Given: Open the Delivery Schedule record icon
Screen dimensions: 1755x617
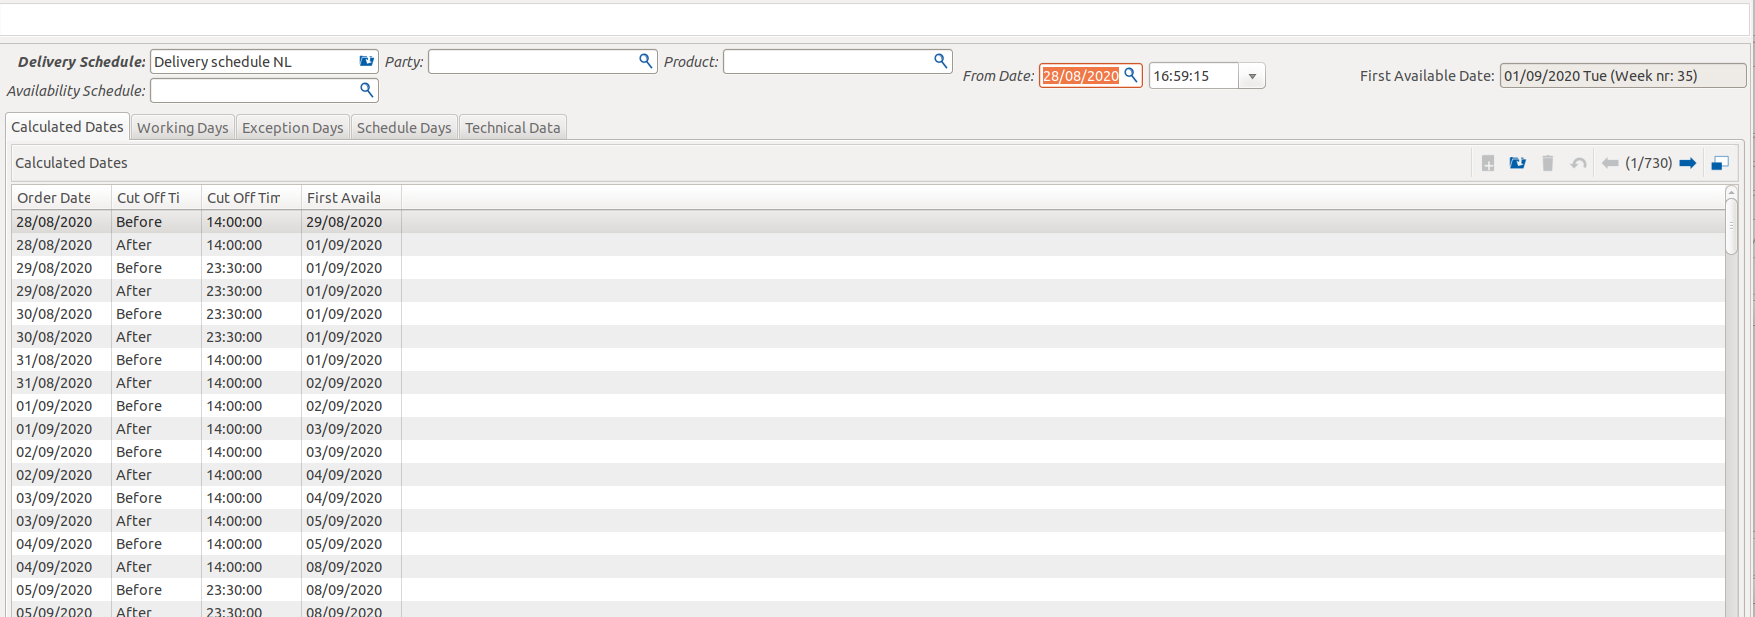Looking at the screenshot, I should tap(366, 61).
